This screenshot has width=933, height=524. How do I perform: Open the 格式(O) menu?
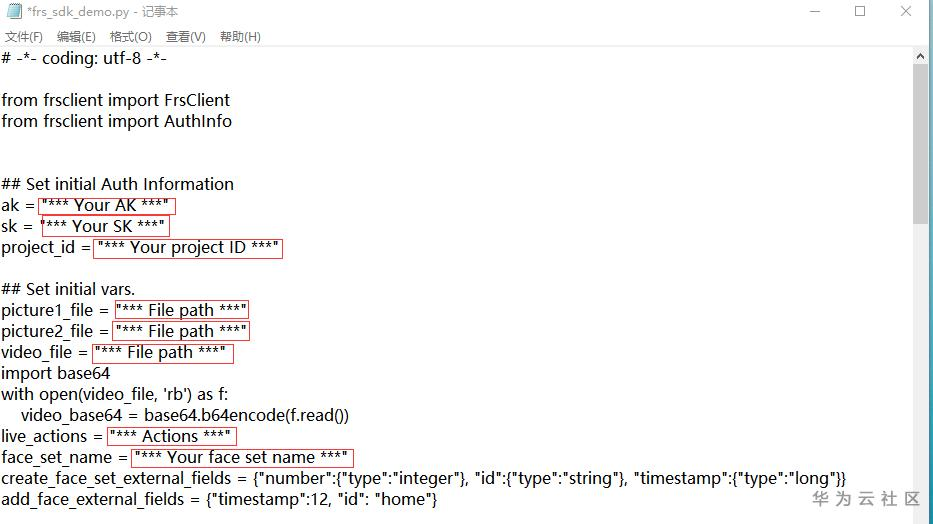tap(131, 37)
